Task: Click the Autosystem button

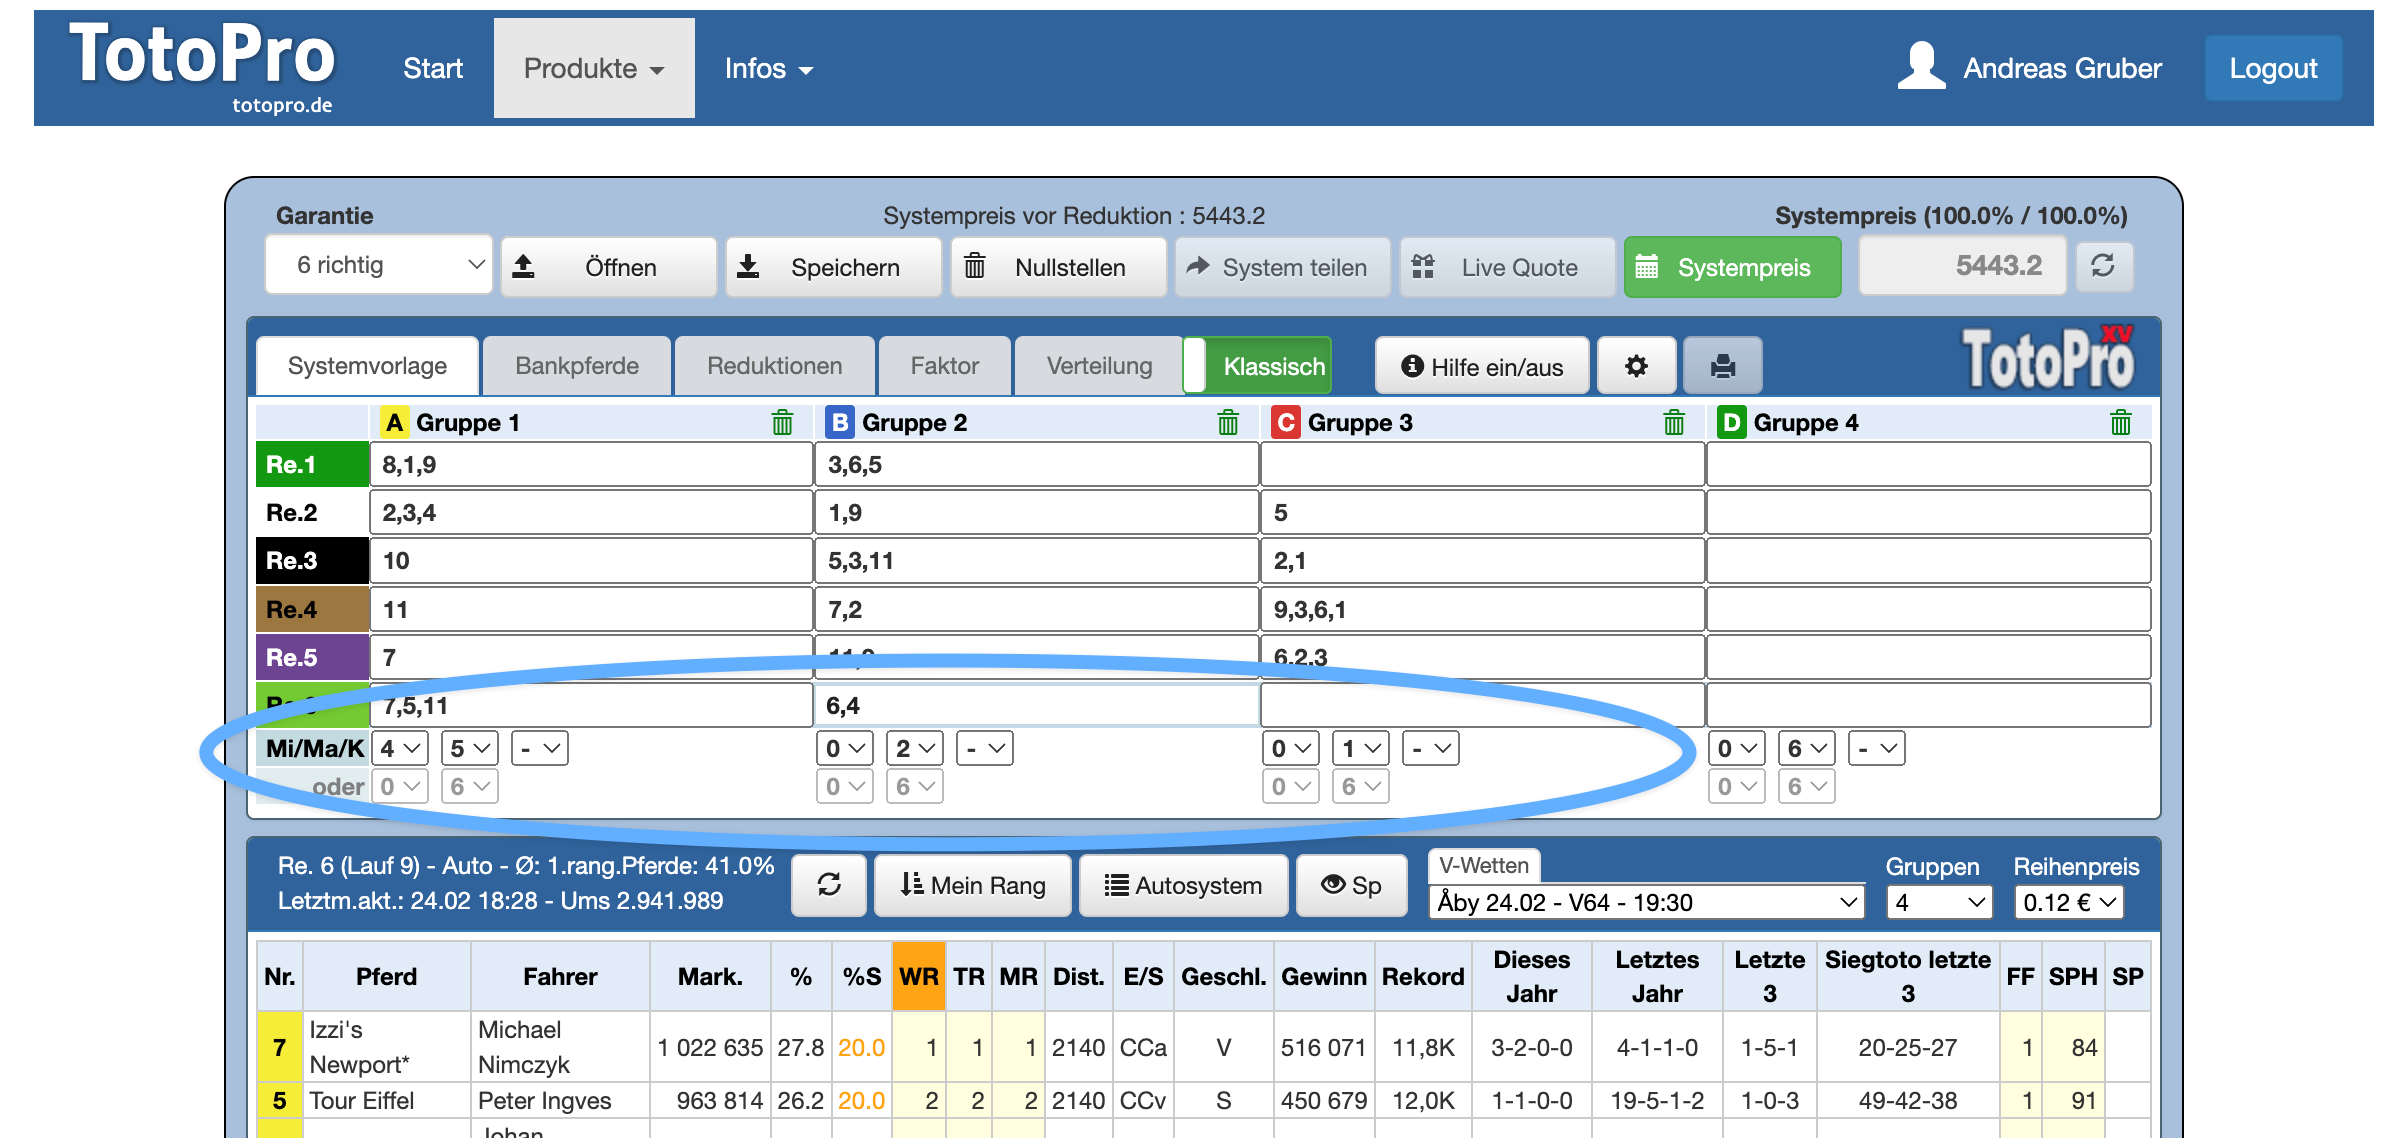Action: point(1183,885)
